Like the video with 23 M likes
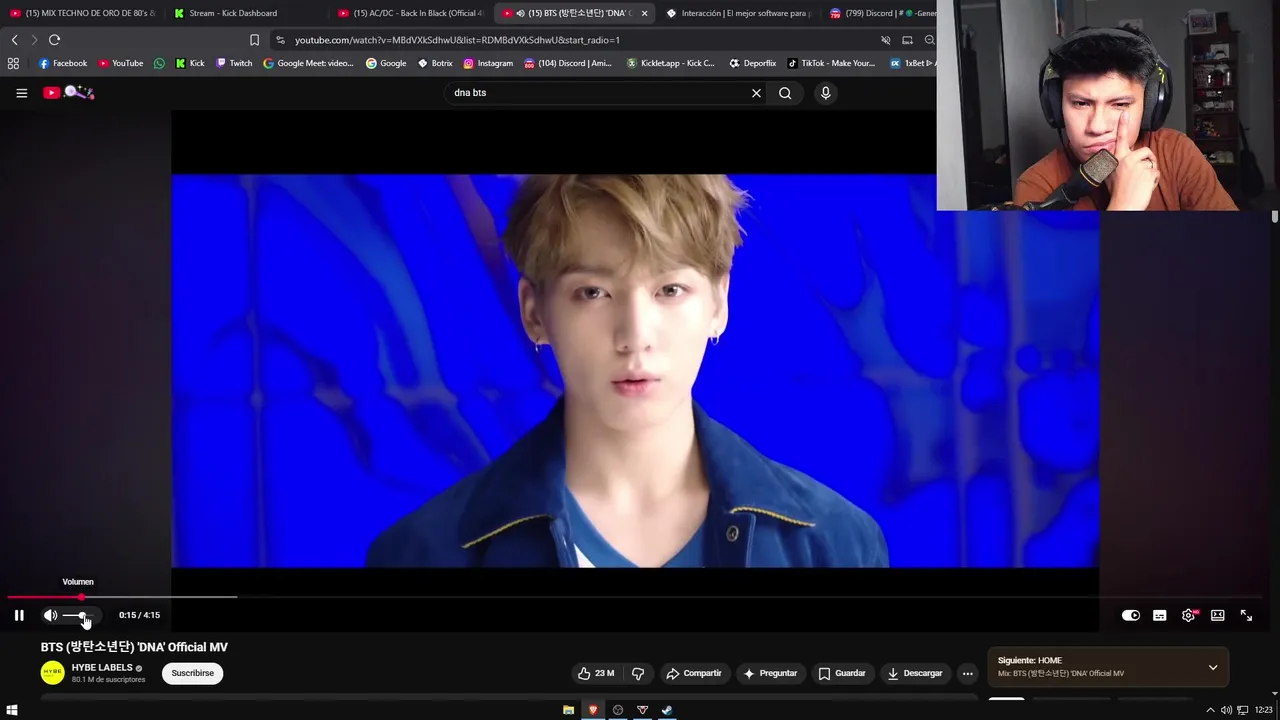Image resolution: width=1280 pixels, height=720 pixels. pos(596,673)
